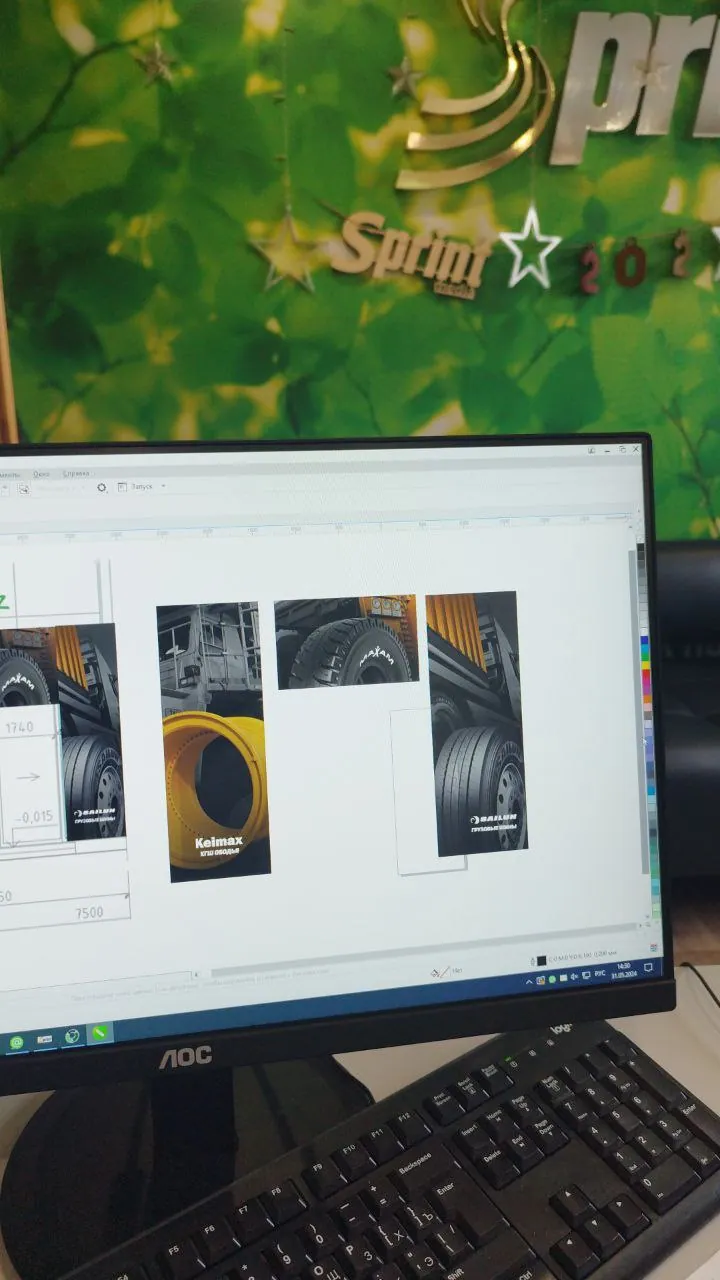Viewport: 720px width, 1280px height.
Task: Click the black outline color box in status bar
Action: pos(541,960)
